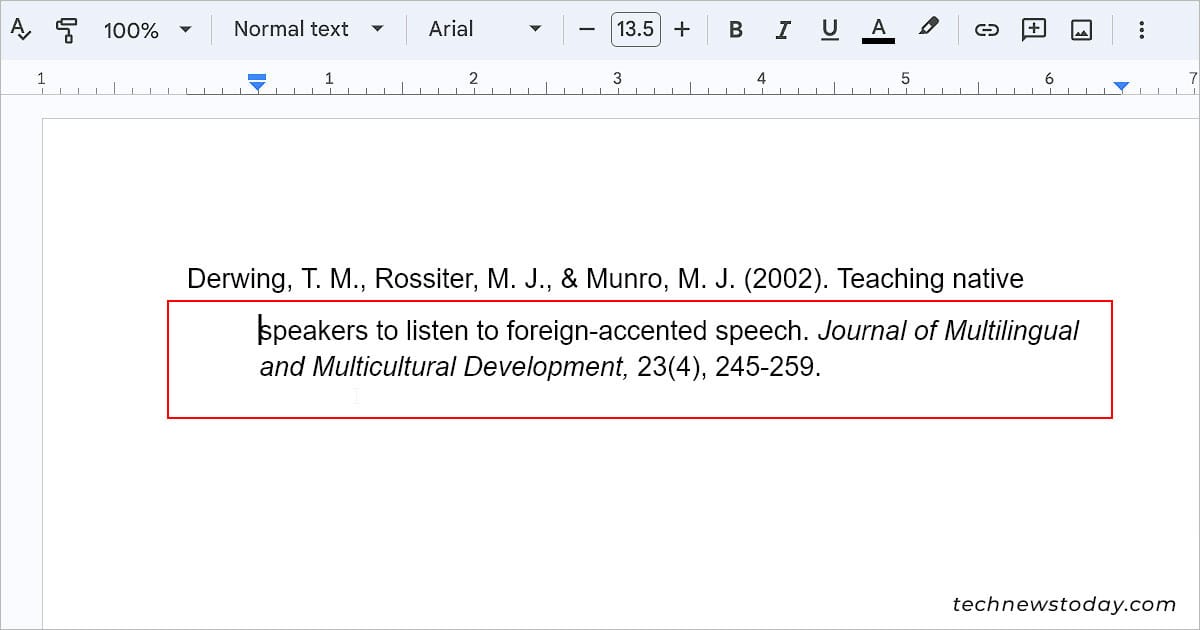Click the font size field showing 13.5
The height and width of the screenshot is (630, 1200).
[635, 29]
